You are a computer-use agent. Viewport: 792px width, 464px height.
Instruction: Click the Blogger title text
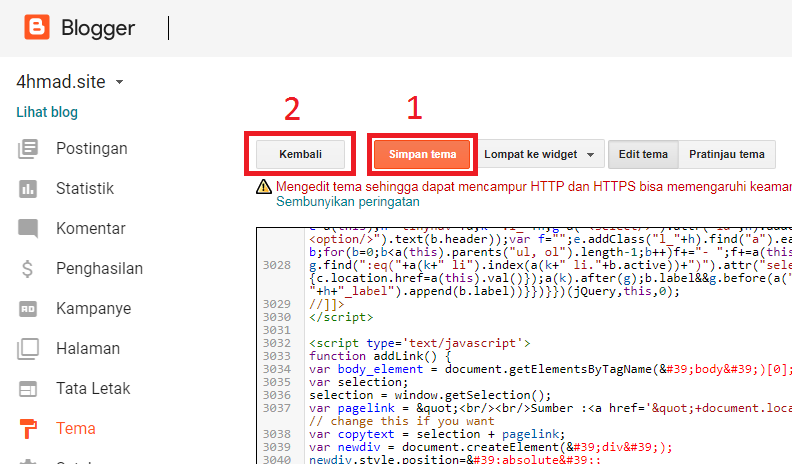pyautogui.click(x=98, y=28)
